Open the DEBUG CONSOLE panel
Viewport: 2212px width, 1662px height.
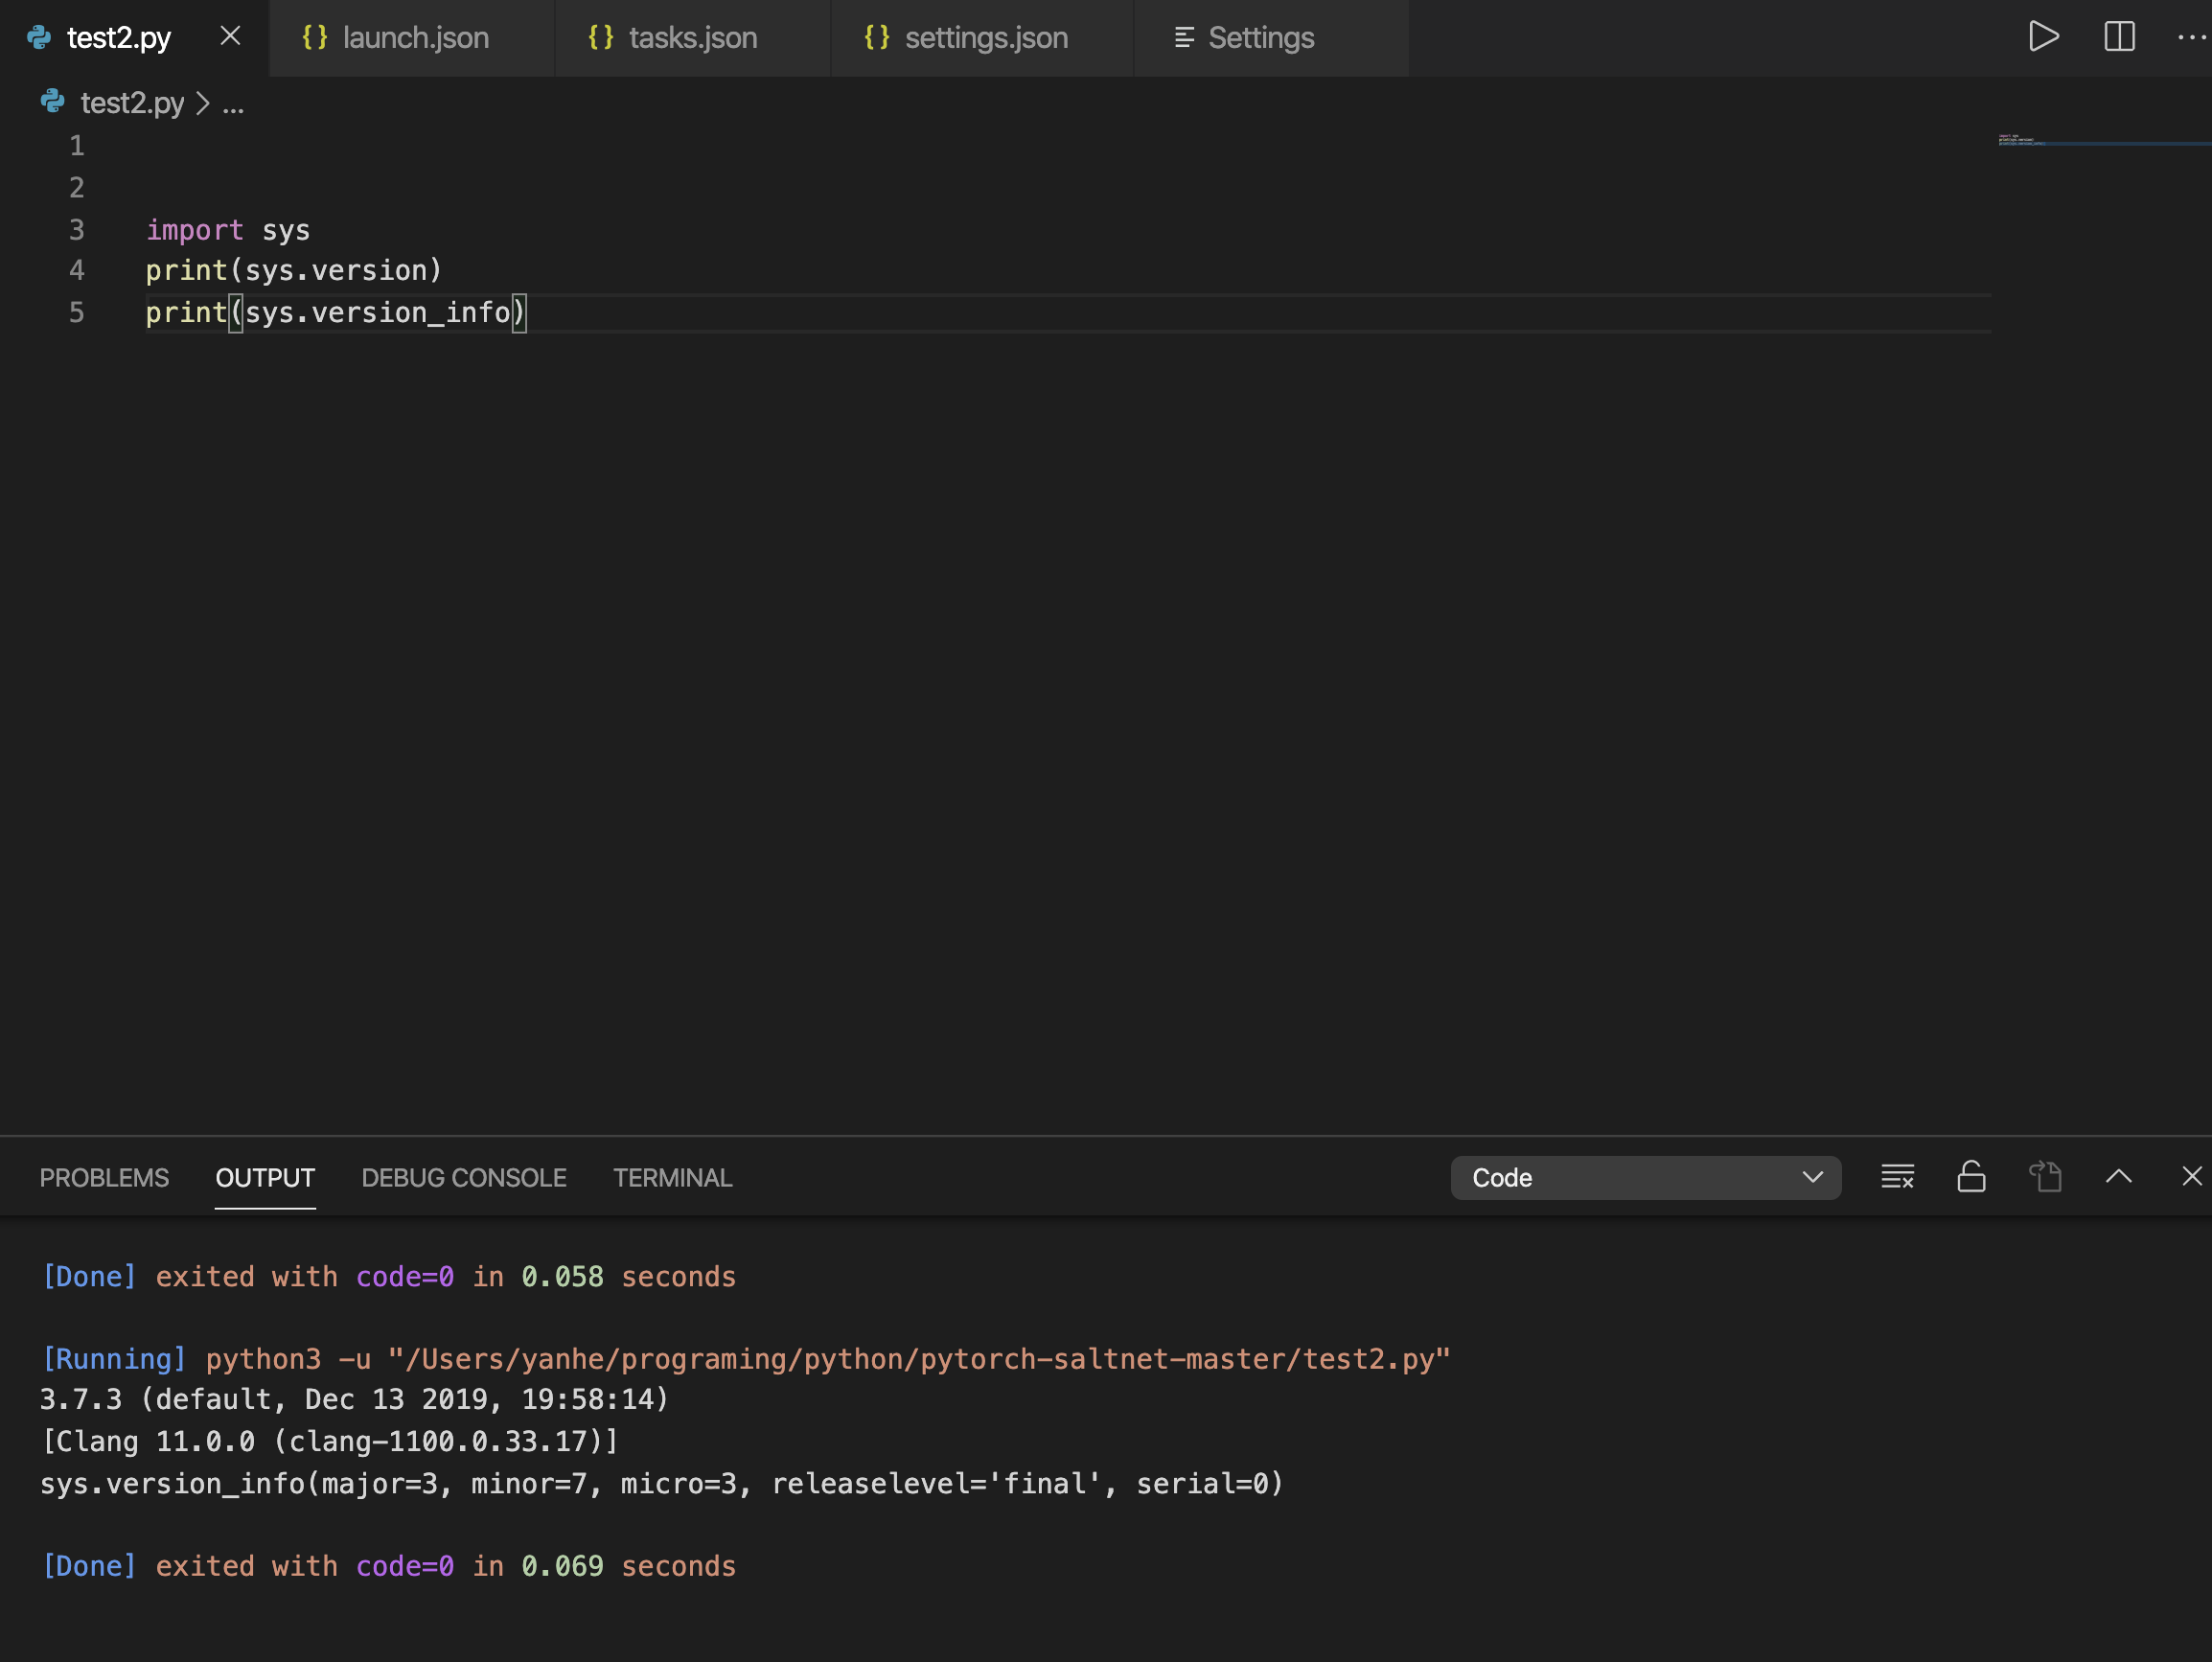[x=463, y=1178]
